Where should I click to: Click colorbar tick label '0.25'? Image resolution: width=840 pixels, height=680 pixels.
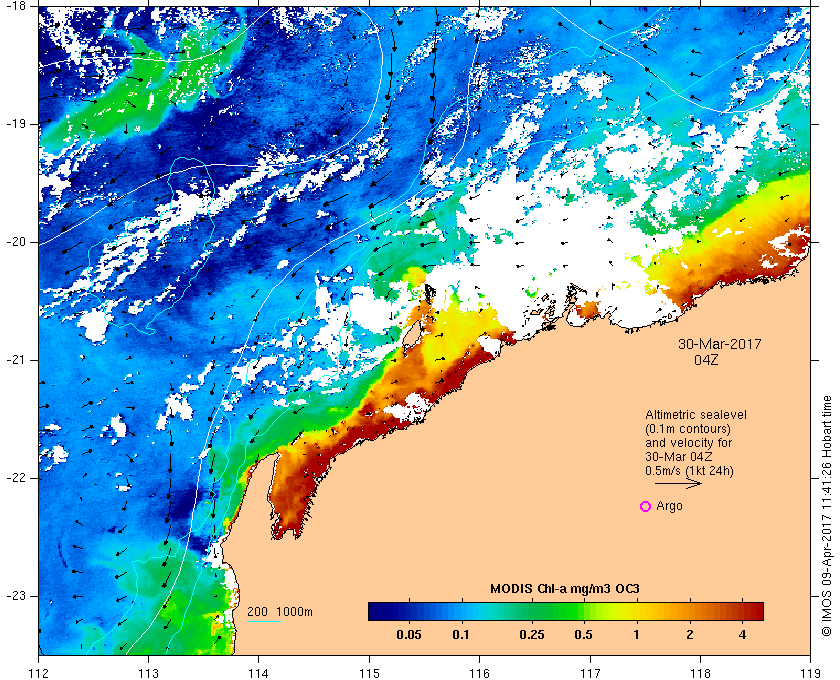click(532, 635)
